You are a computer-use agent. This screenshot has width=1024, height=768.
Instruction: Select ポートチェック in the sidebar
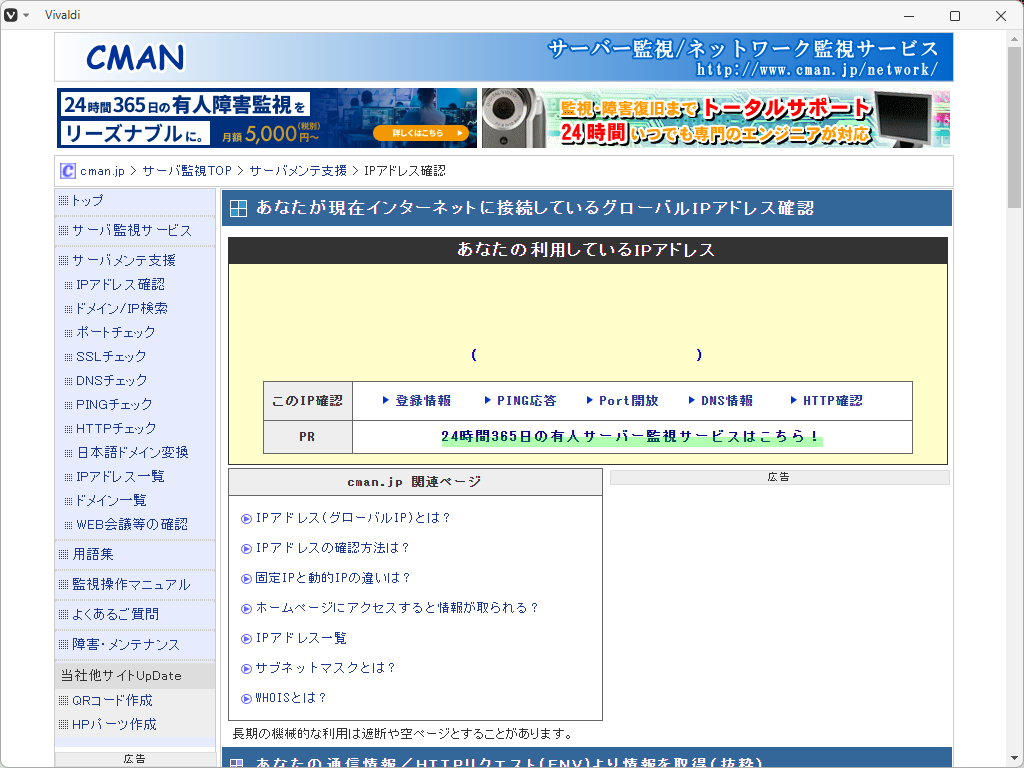[x=116, y=332]
